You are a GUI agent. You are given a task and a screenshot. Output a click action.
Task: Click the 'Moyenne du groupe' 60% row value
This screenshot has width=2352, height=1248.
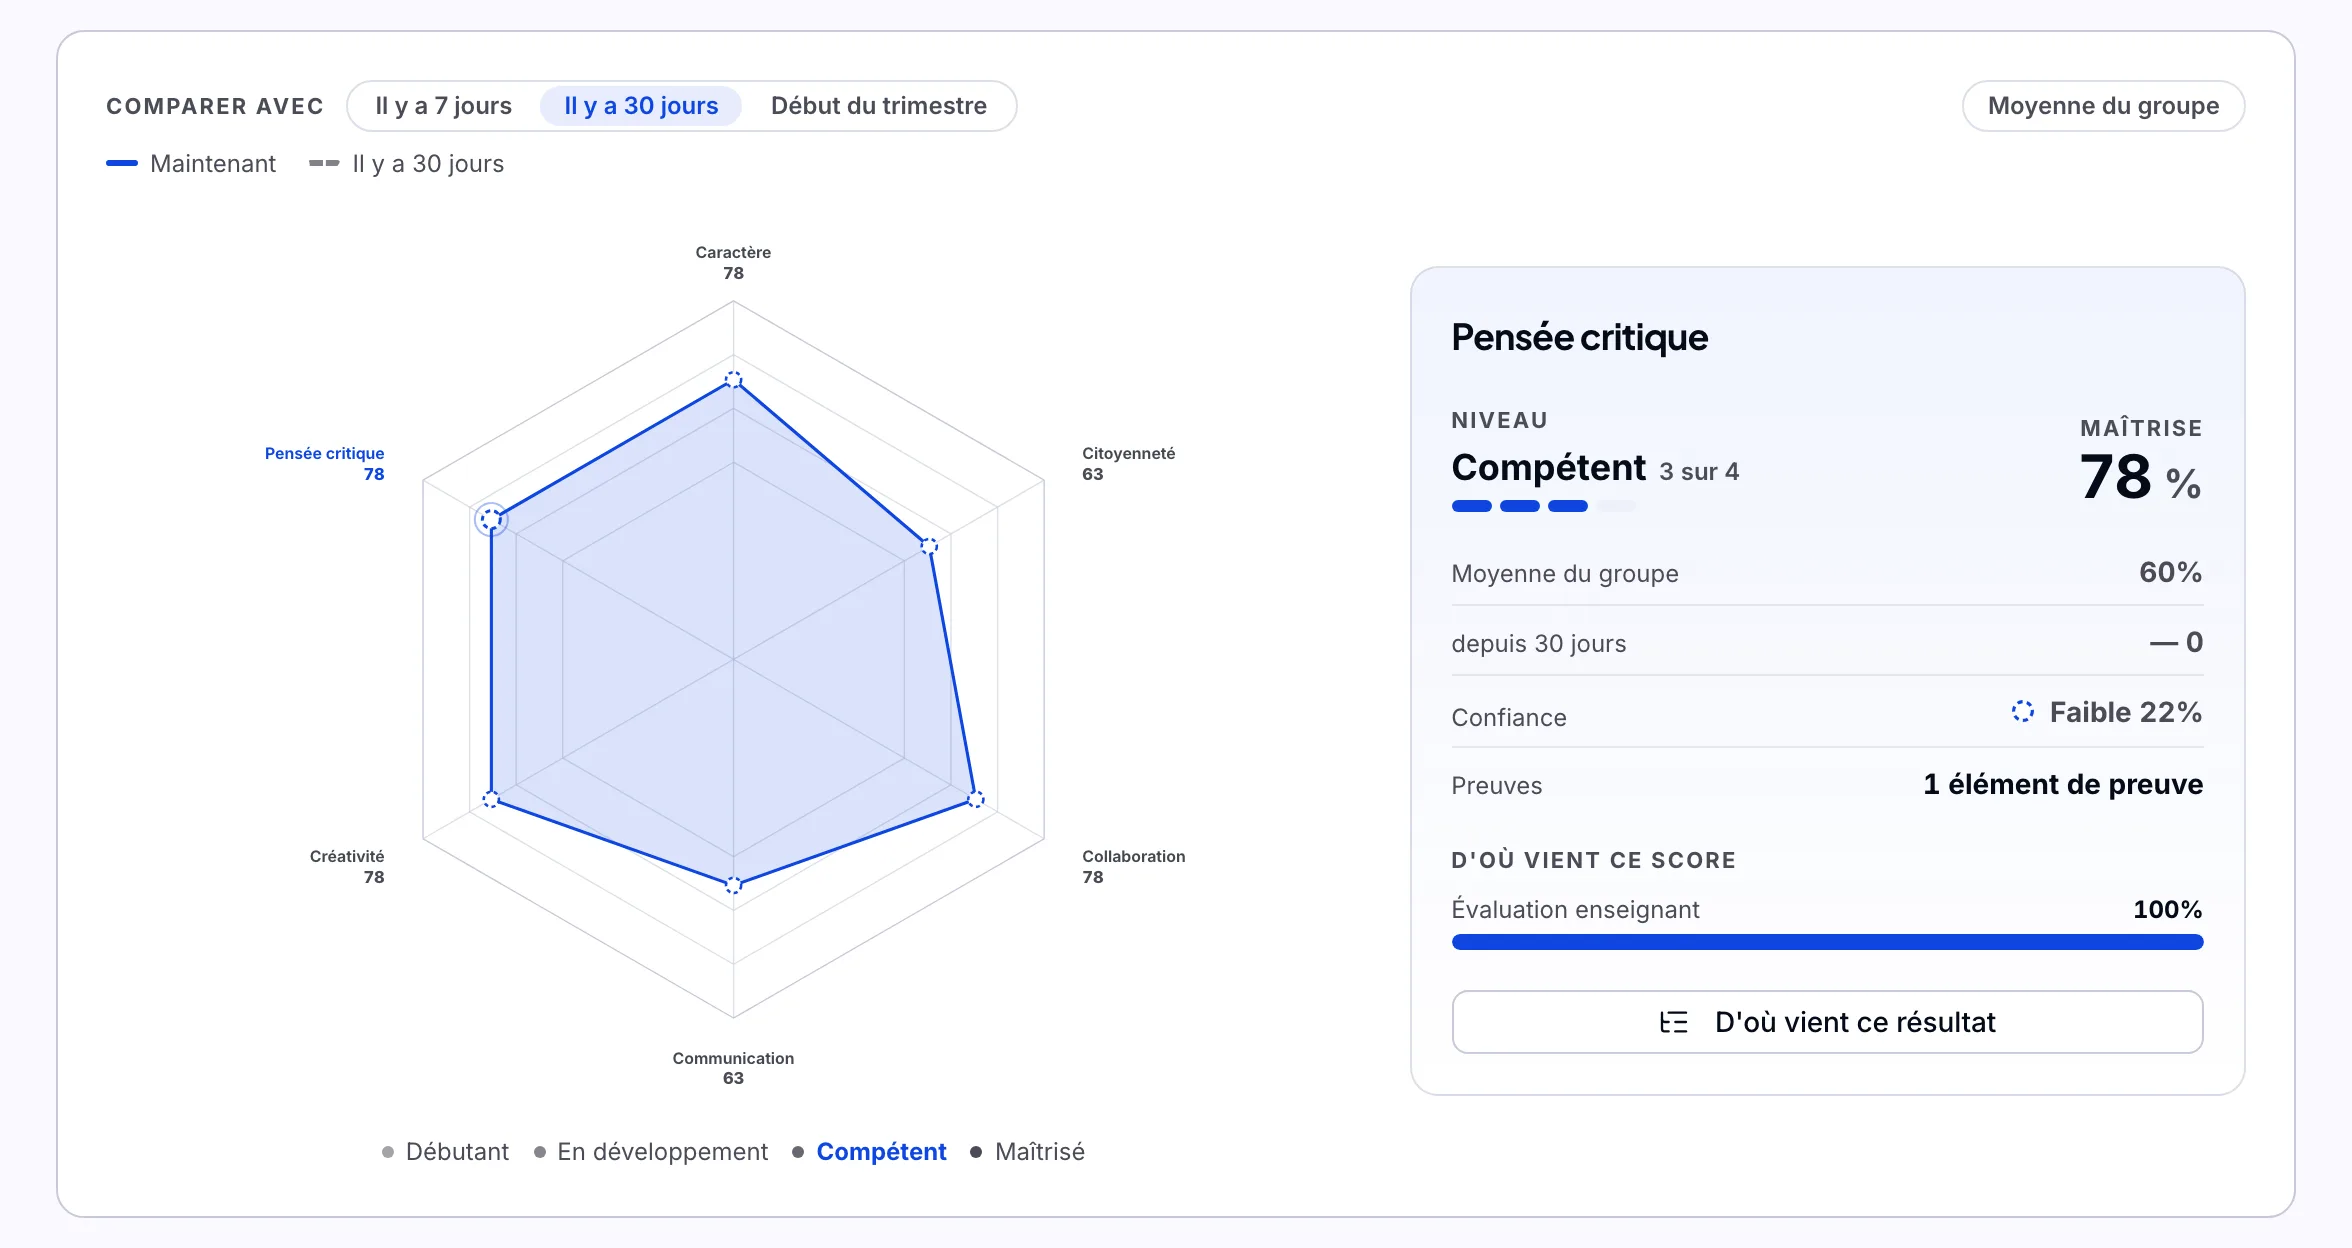(2170, 573)
